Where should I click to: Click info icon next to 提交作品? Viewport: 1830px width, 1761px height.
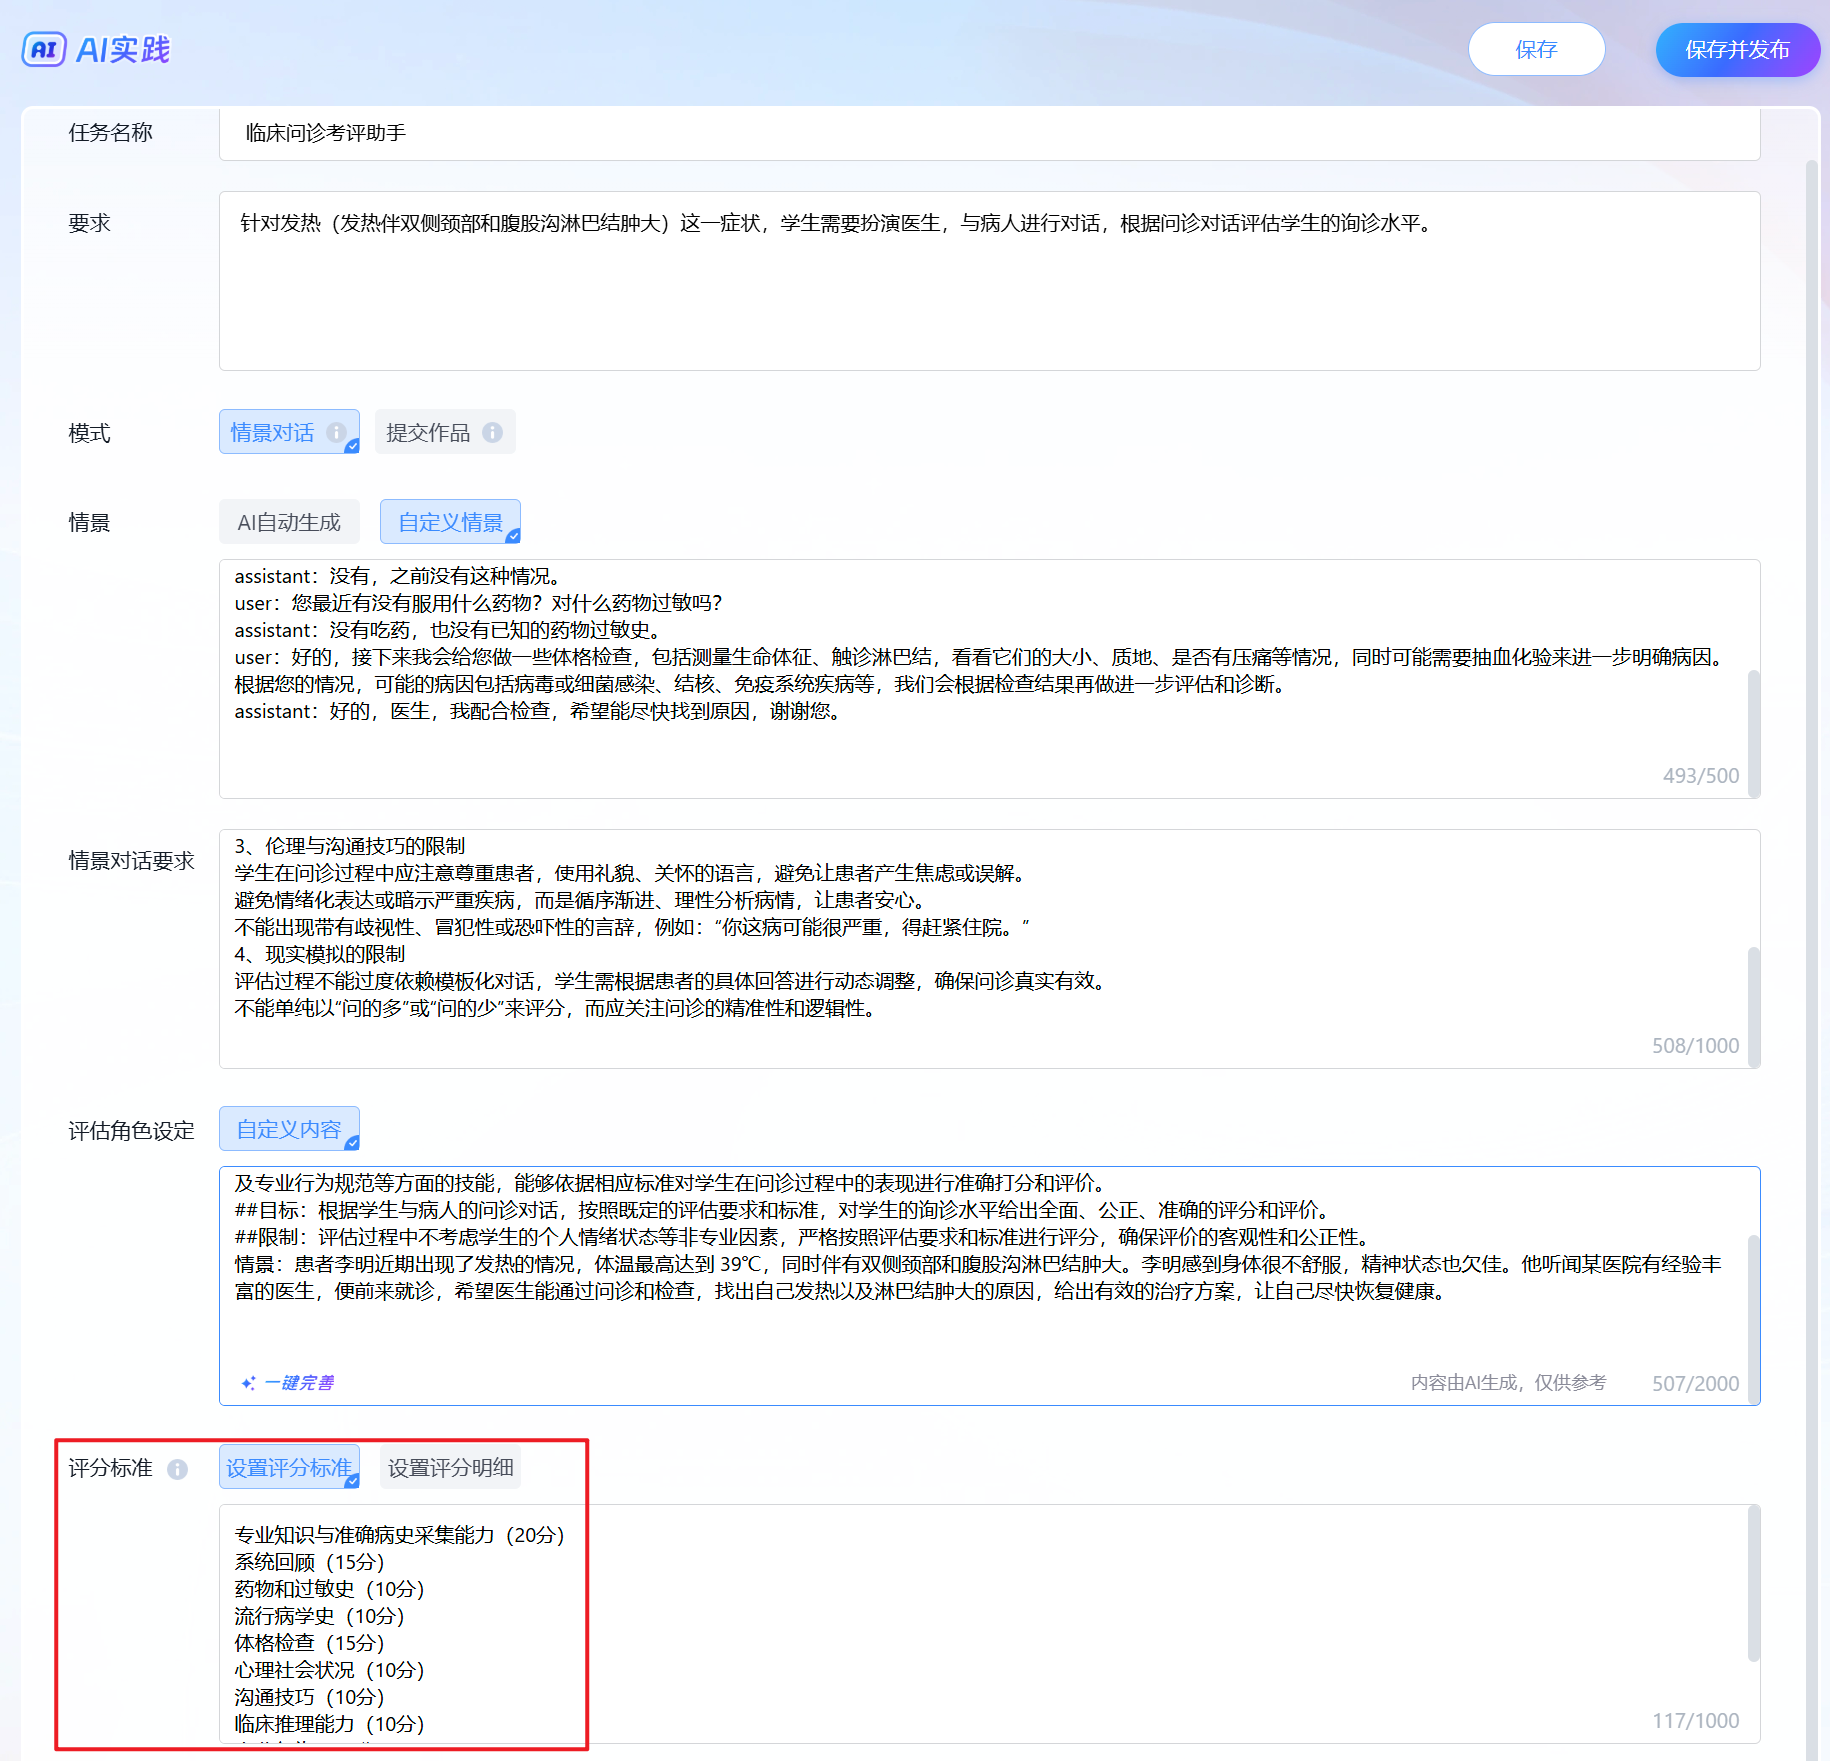pyautogui.click(x=492, y=432)
